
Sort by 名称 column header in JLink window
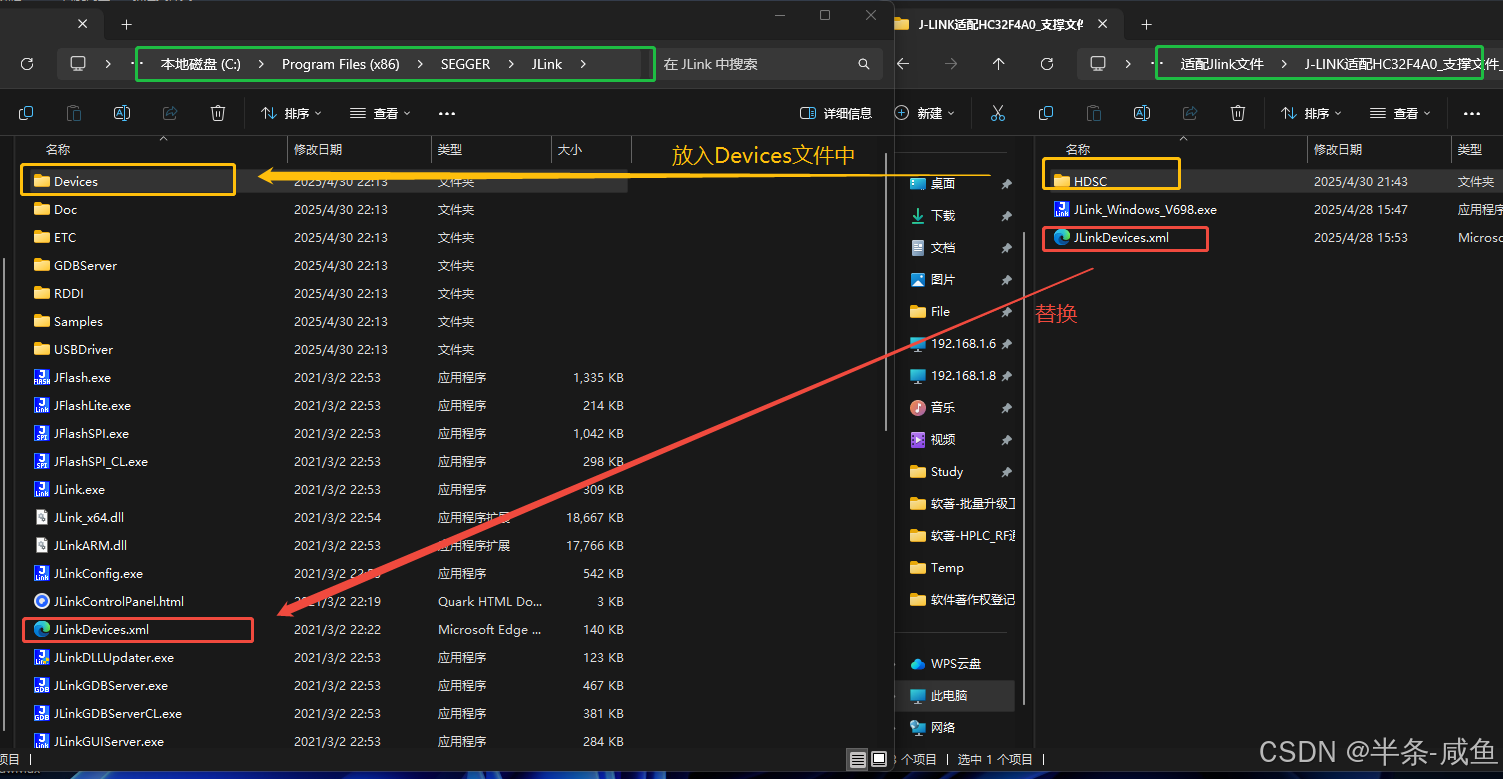coord(58,149)
